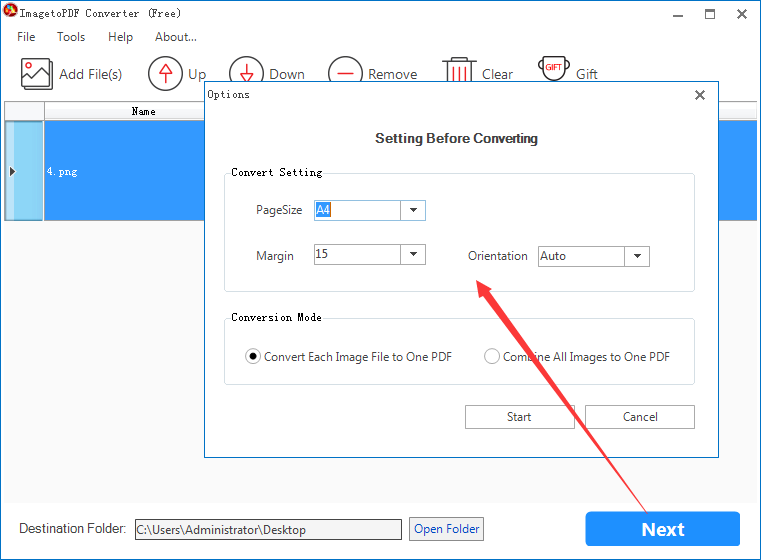Close the Options dialog with X
761x560 pixels.
[699, 95]
